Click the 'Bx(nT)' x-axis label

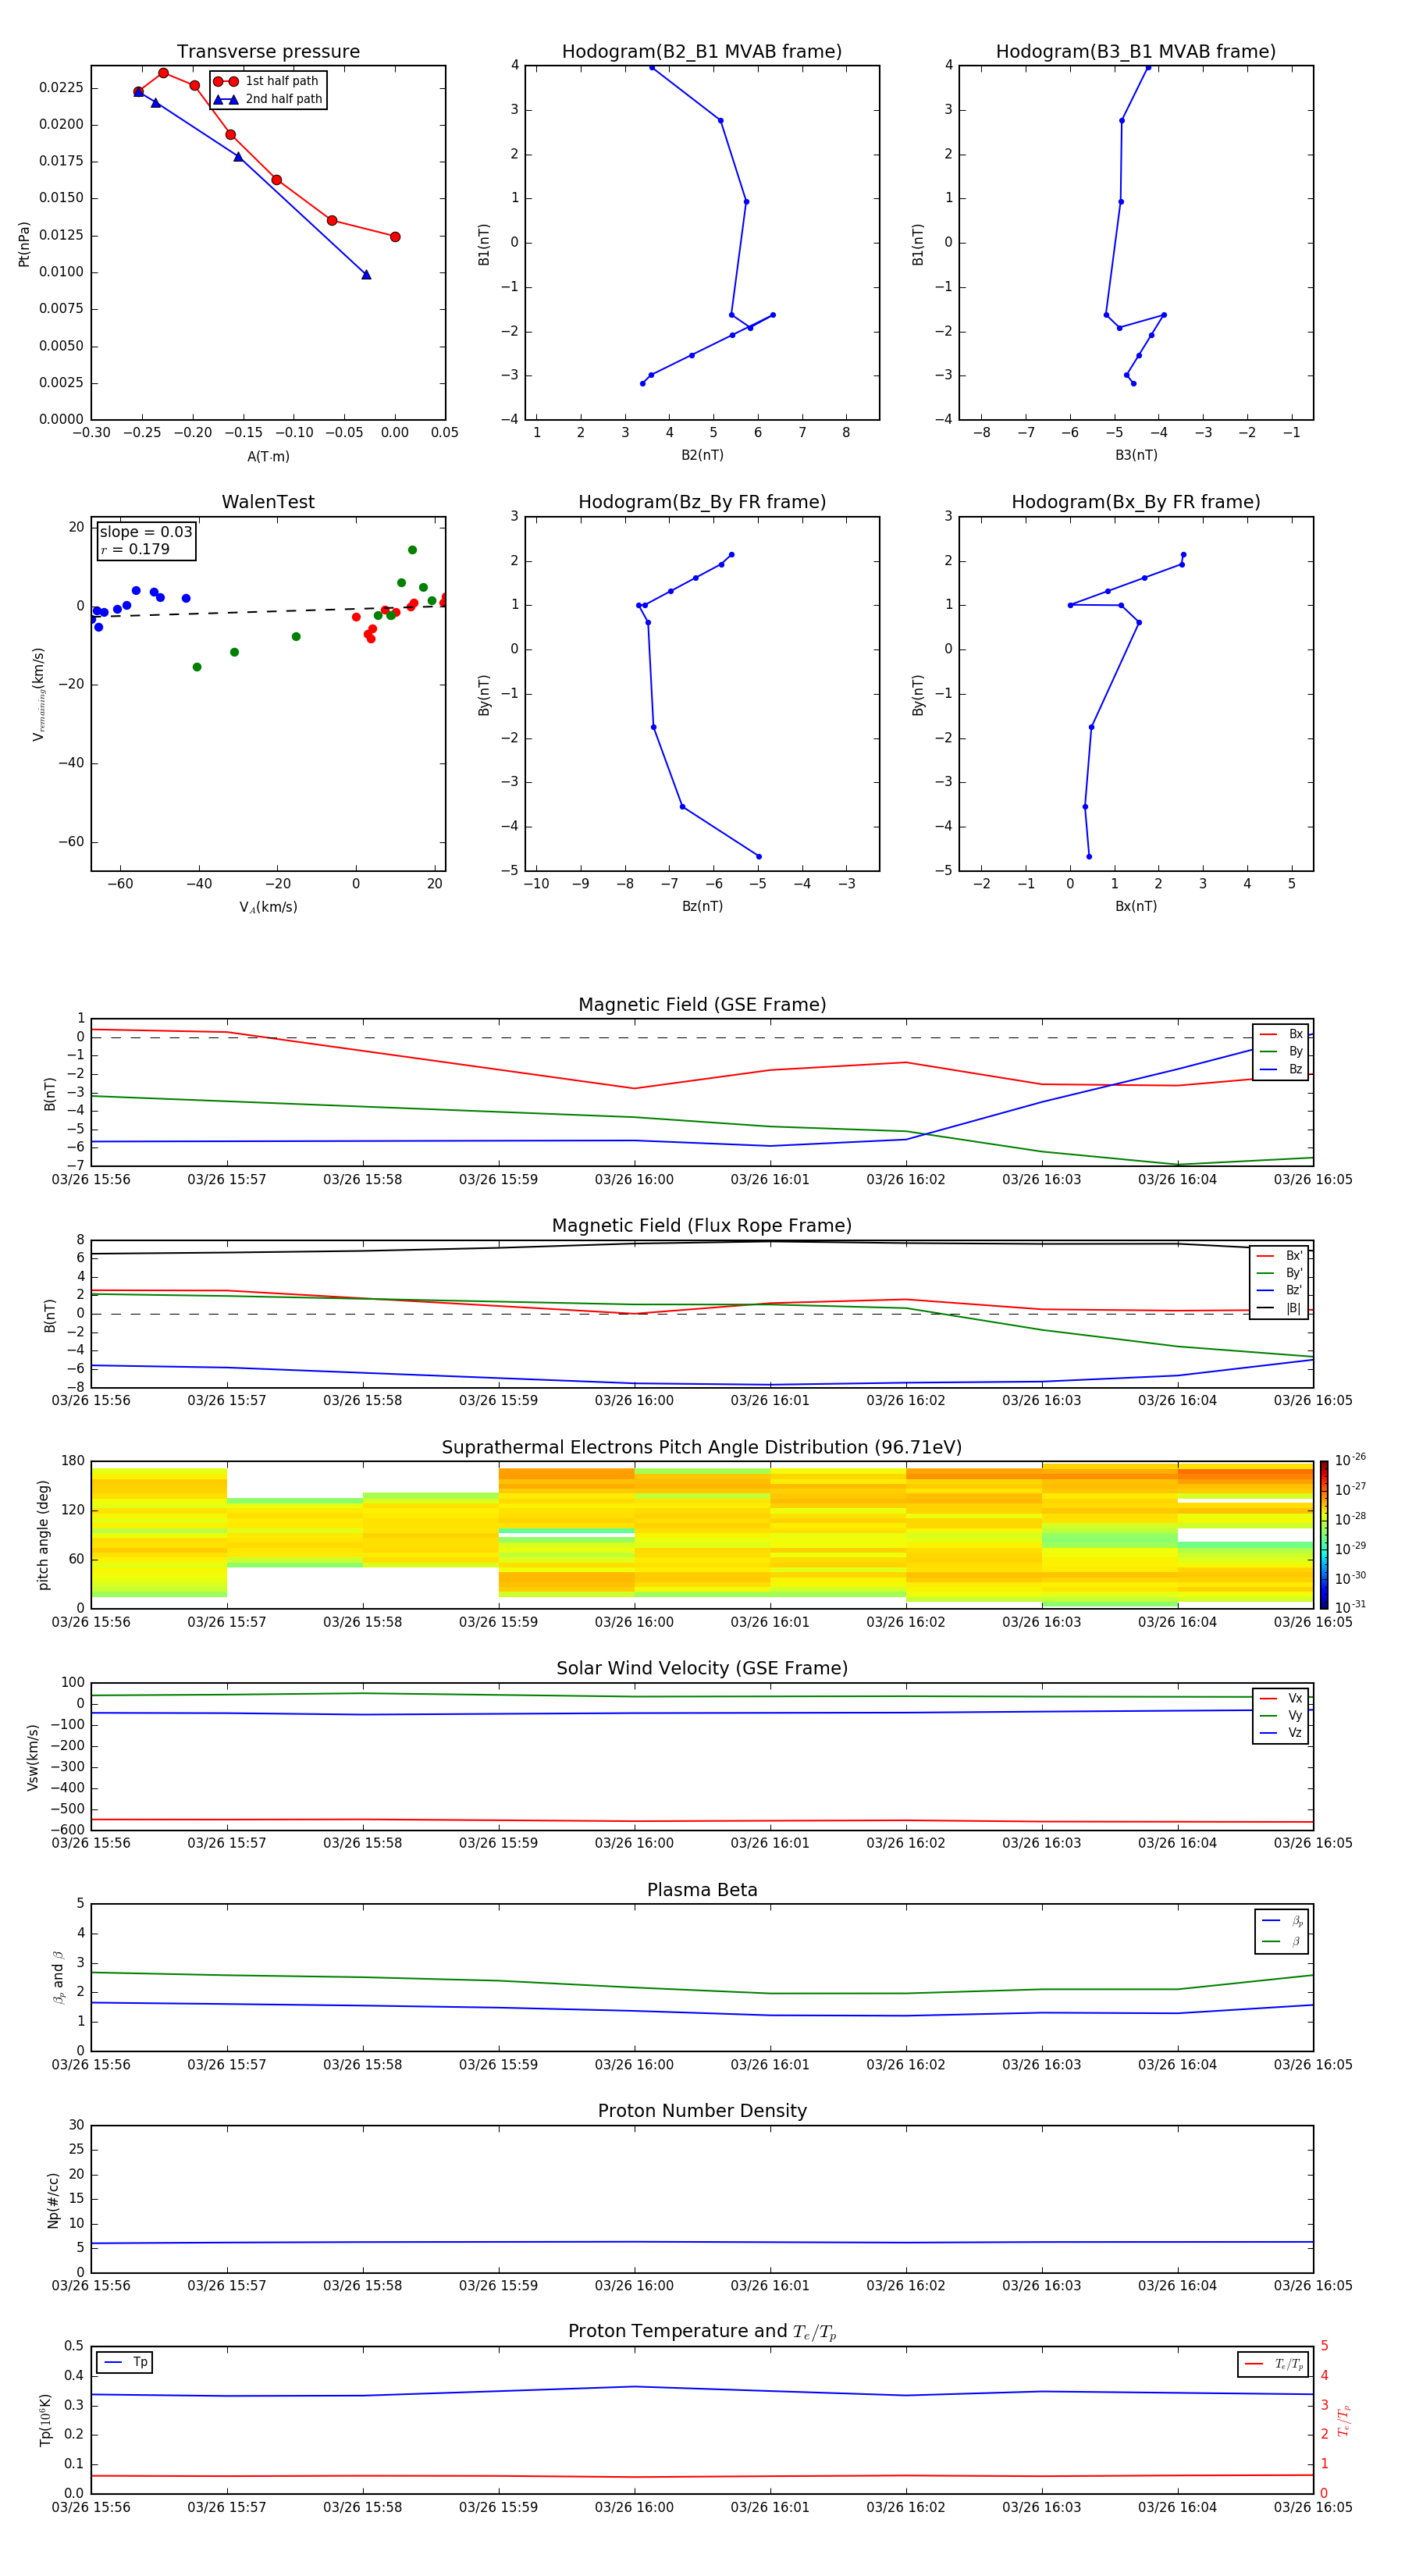(x=1136, y=906)
